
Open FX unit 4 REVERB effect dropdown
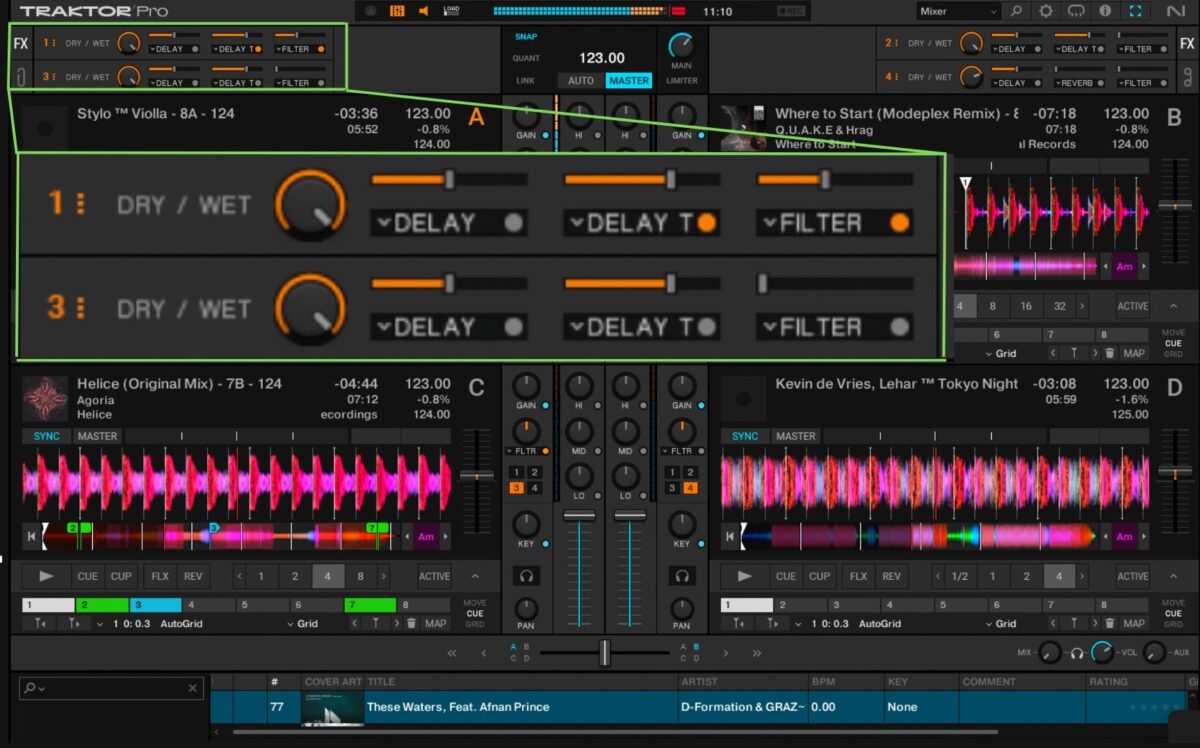pyautogui.click(x=1078, y=82)
